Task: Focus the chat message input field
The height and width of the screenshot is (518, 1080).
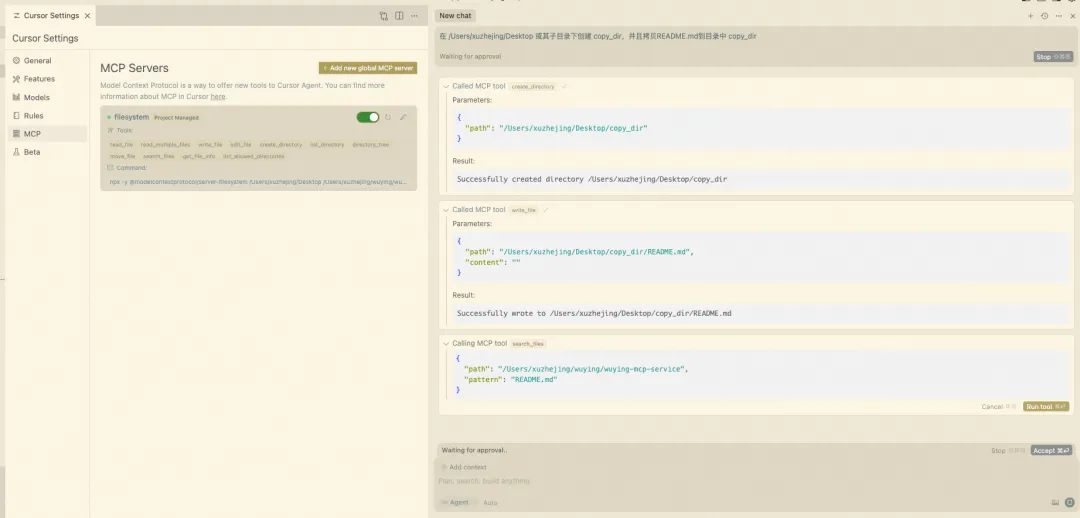Action: [700, 481]
